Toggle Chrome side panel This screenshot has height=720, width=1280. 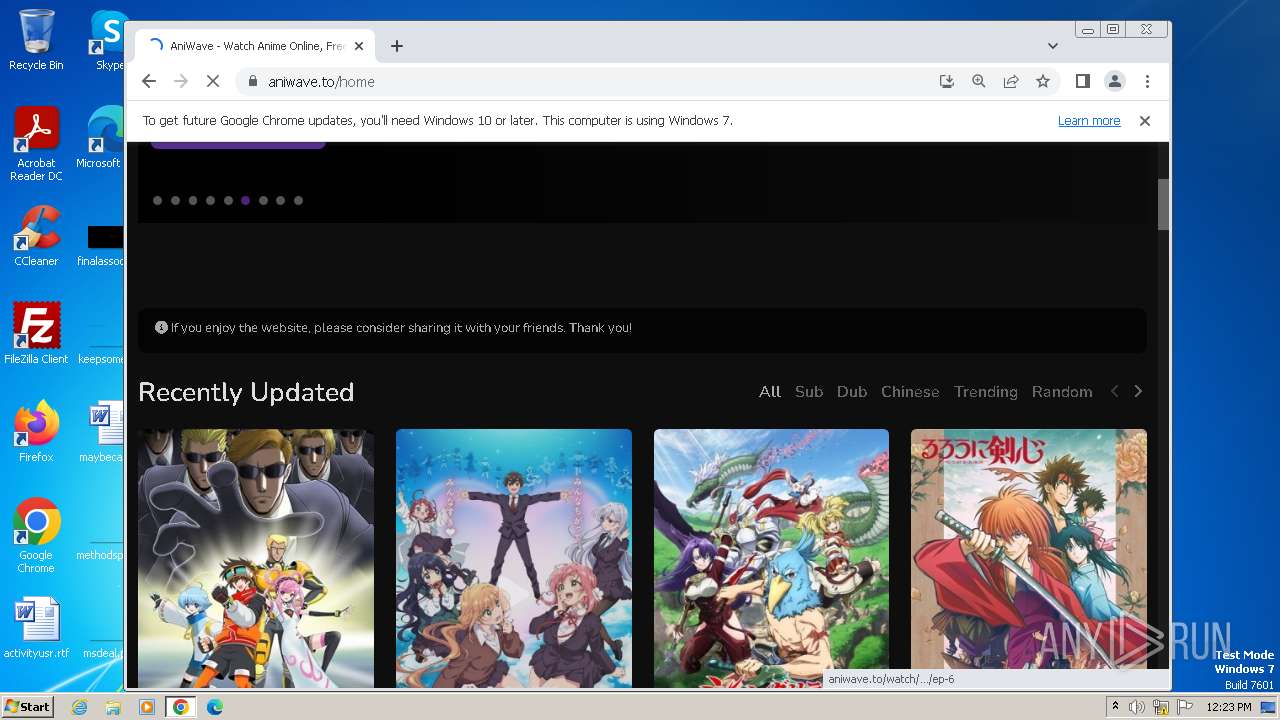coord(1083,82)
